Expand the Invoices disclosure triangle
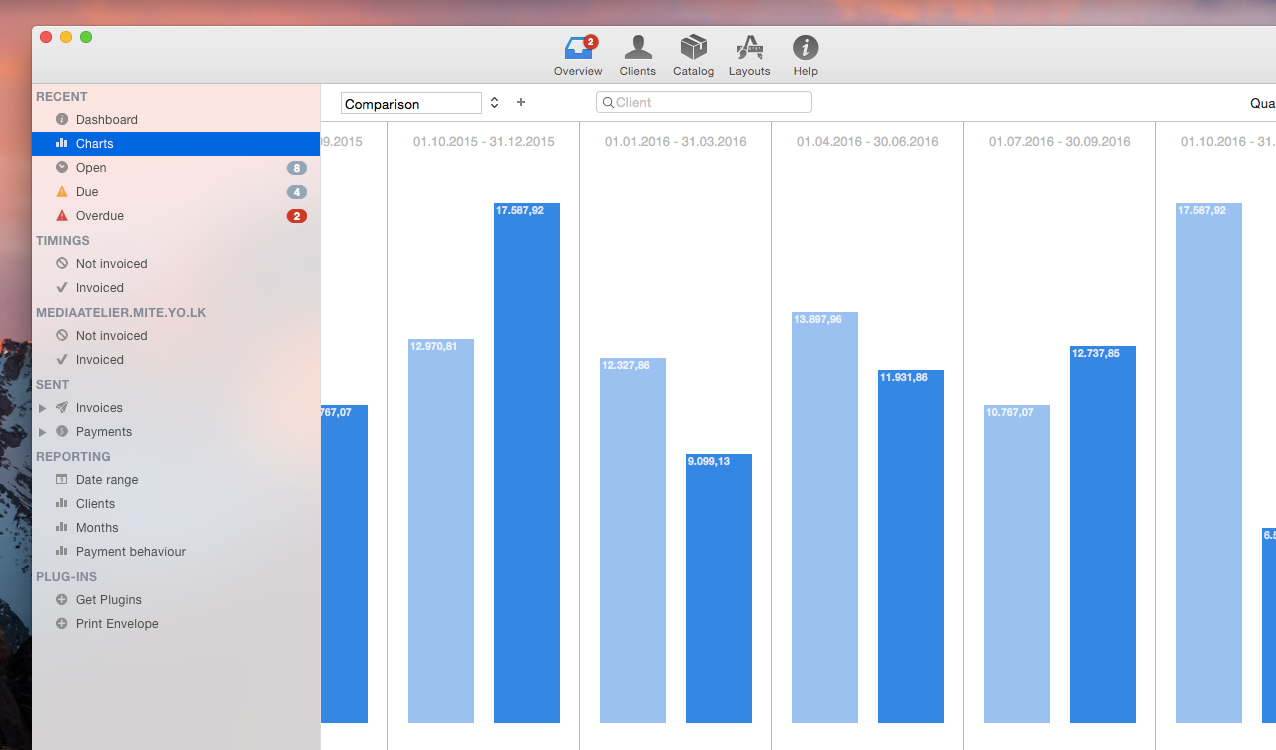 (42, 408)
